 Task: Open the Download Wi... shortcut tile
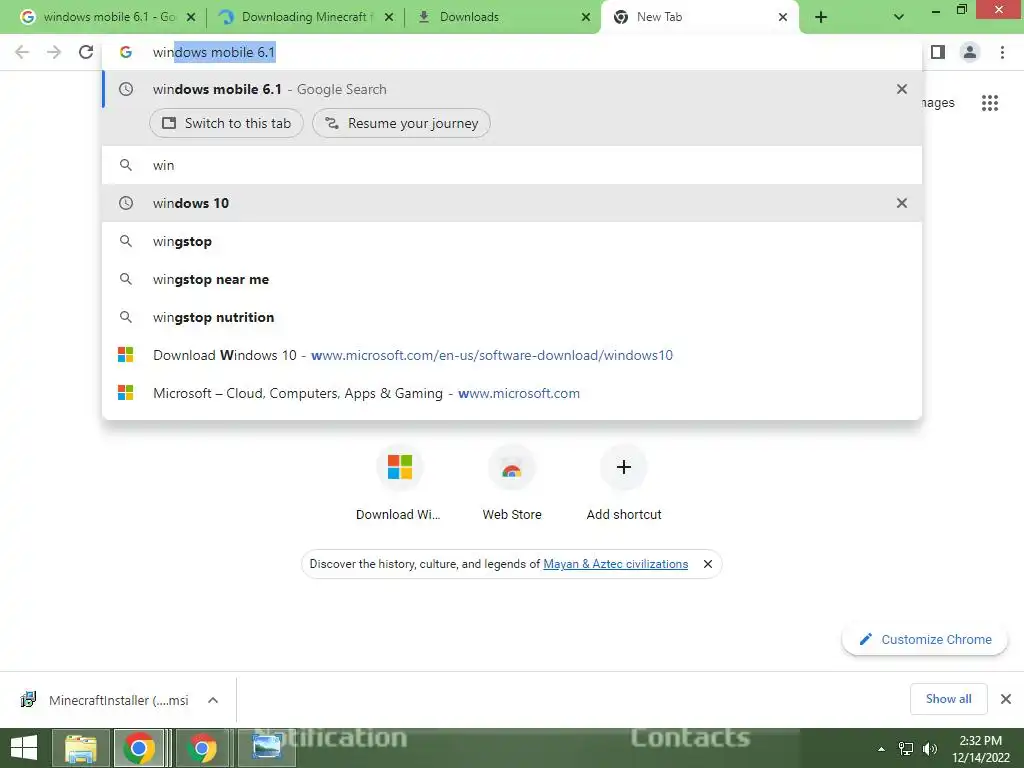coord(399,483)
